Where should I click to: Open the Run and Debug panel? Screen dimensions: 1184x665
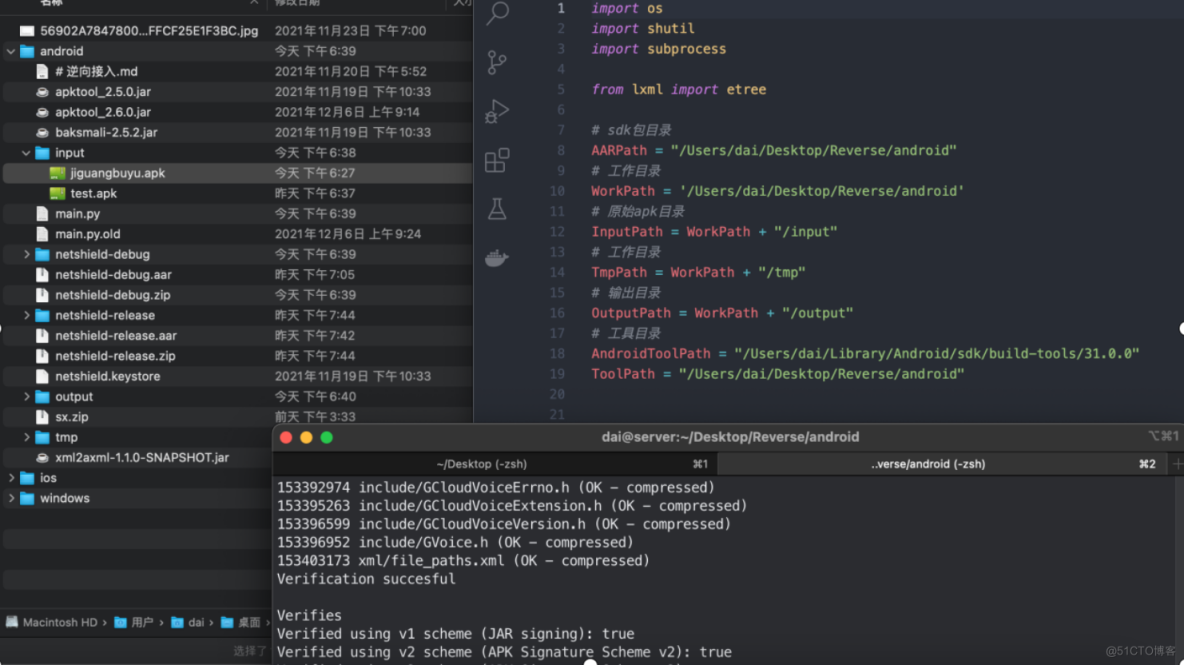[x=495, y=112]
